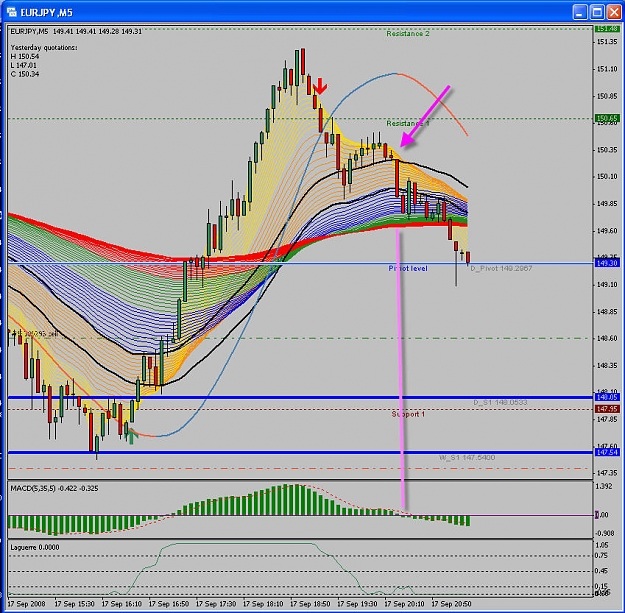Click '17 Sep 20:10' on time axis
The image size is (625, 613).
pos(404,604)
